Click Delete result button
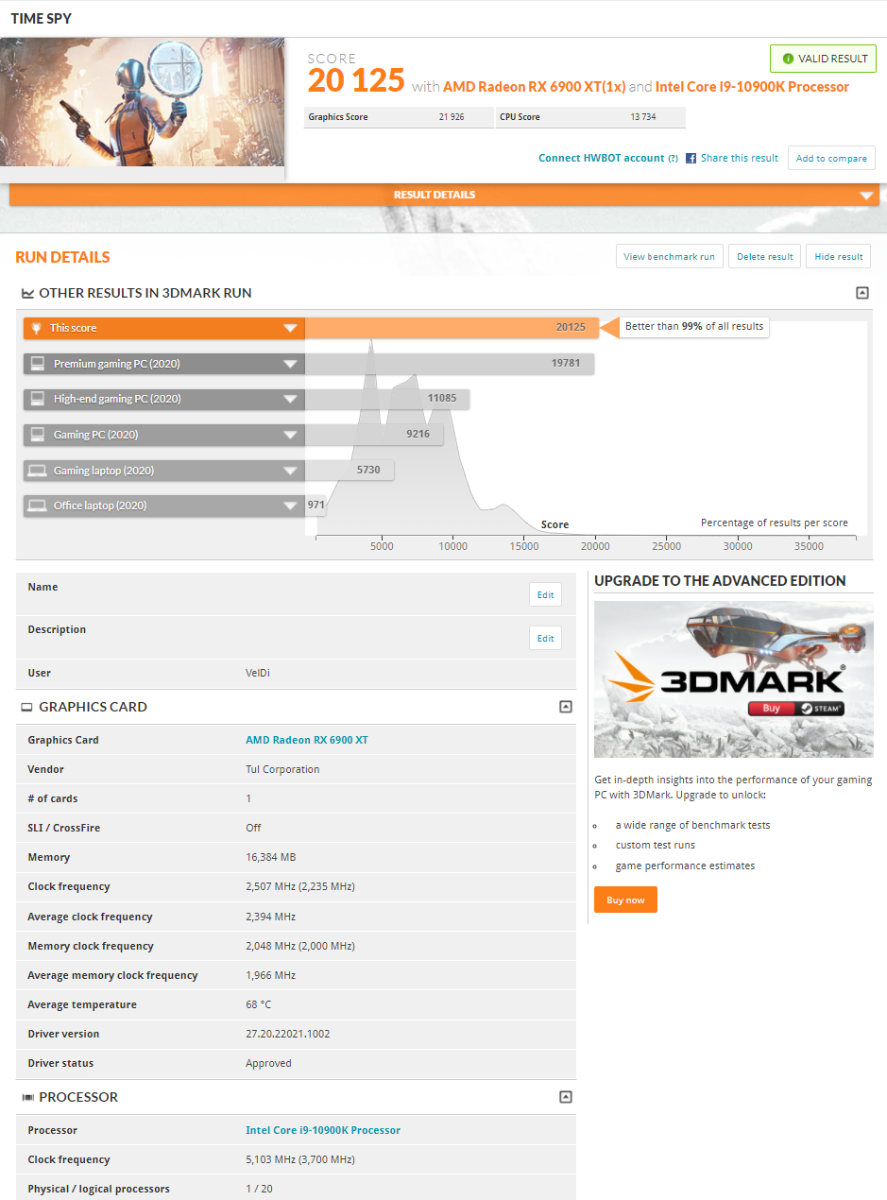The width and height of the screenshot is (887, 1200). (x=765, y=257)
